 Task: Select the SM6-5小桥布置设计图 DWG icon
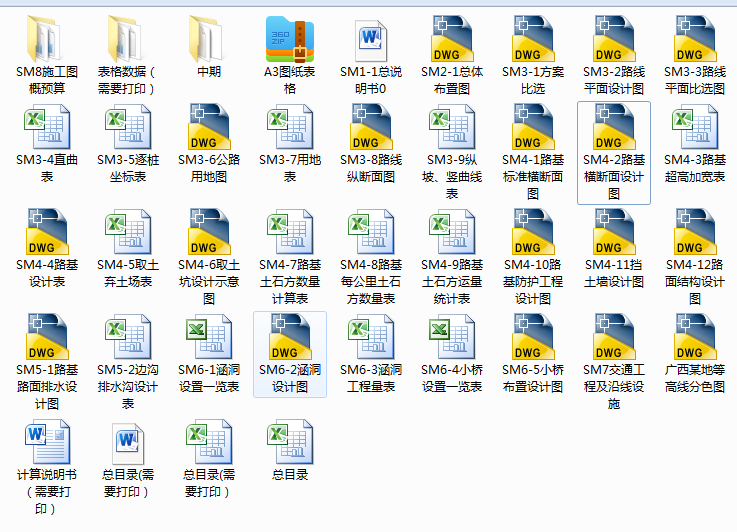pos(533,337)
